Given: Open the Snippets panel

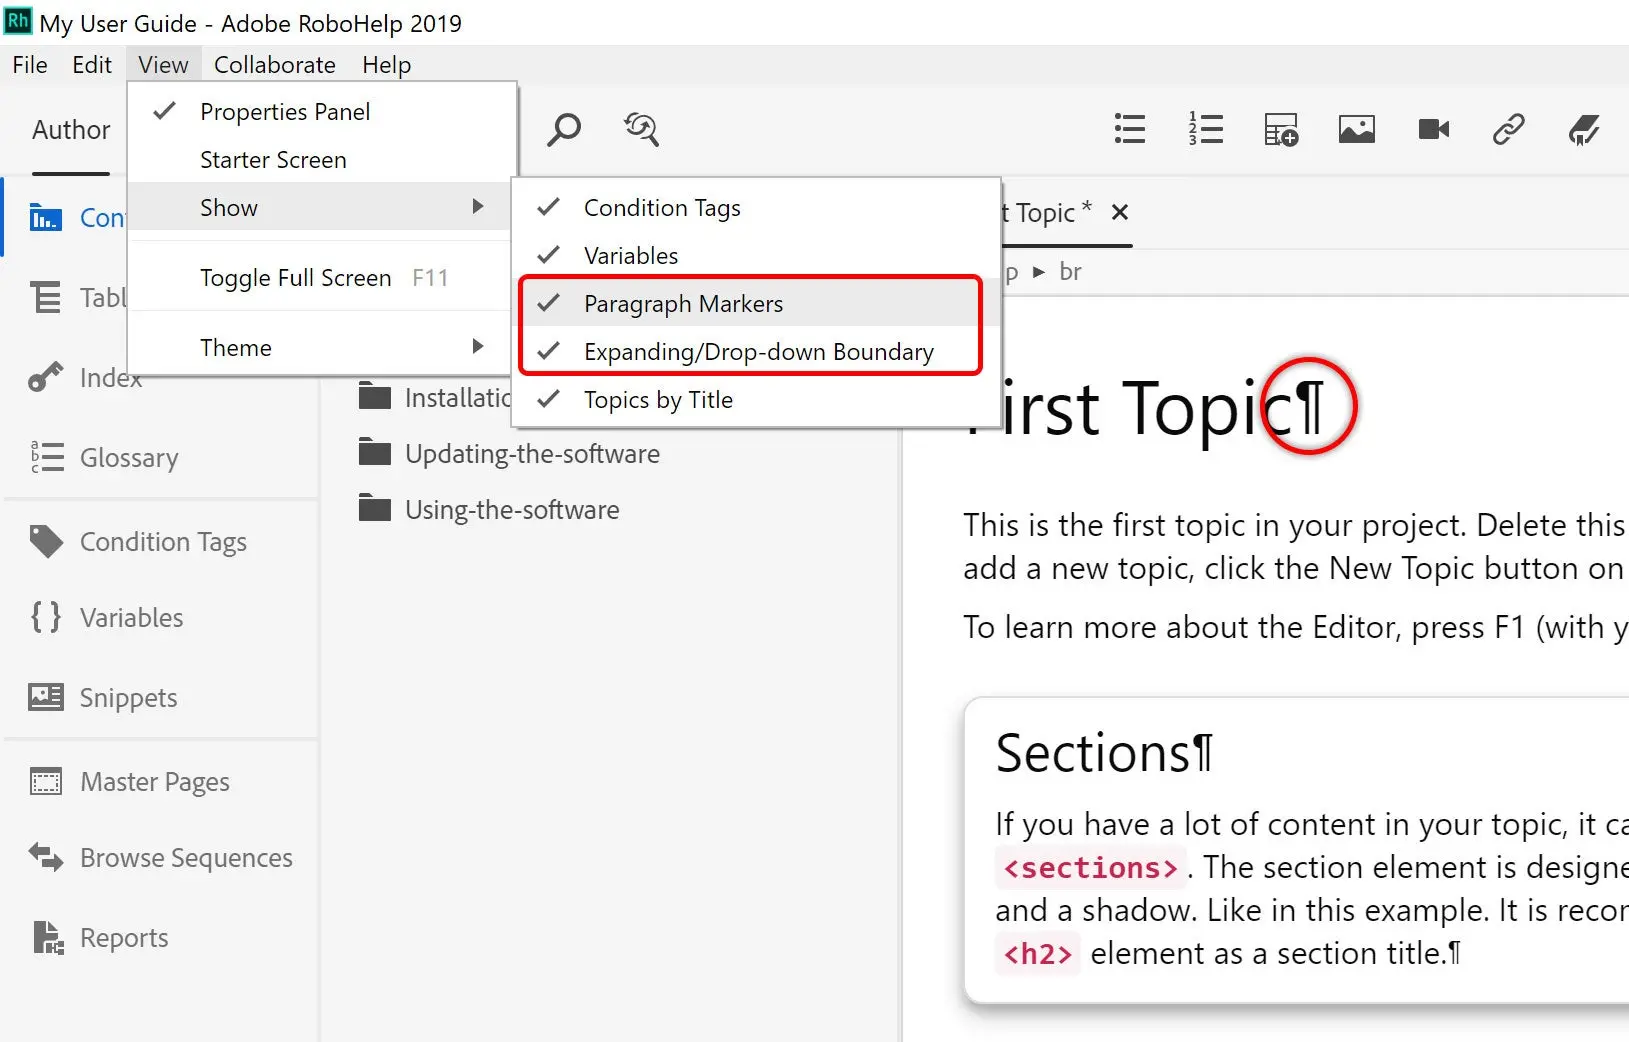Looking at the screenshot, I should 127,697.
